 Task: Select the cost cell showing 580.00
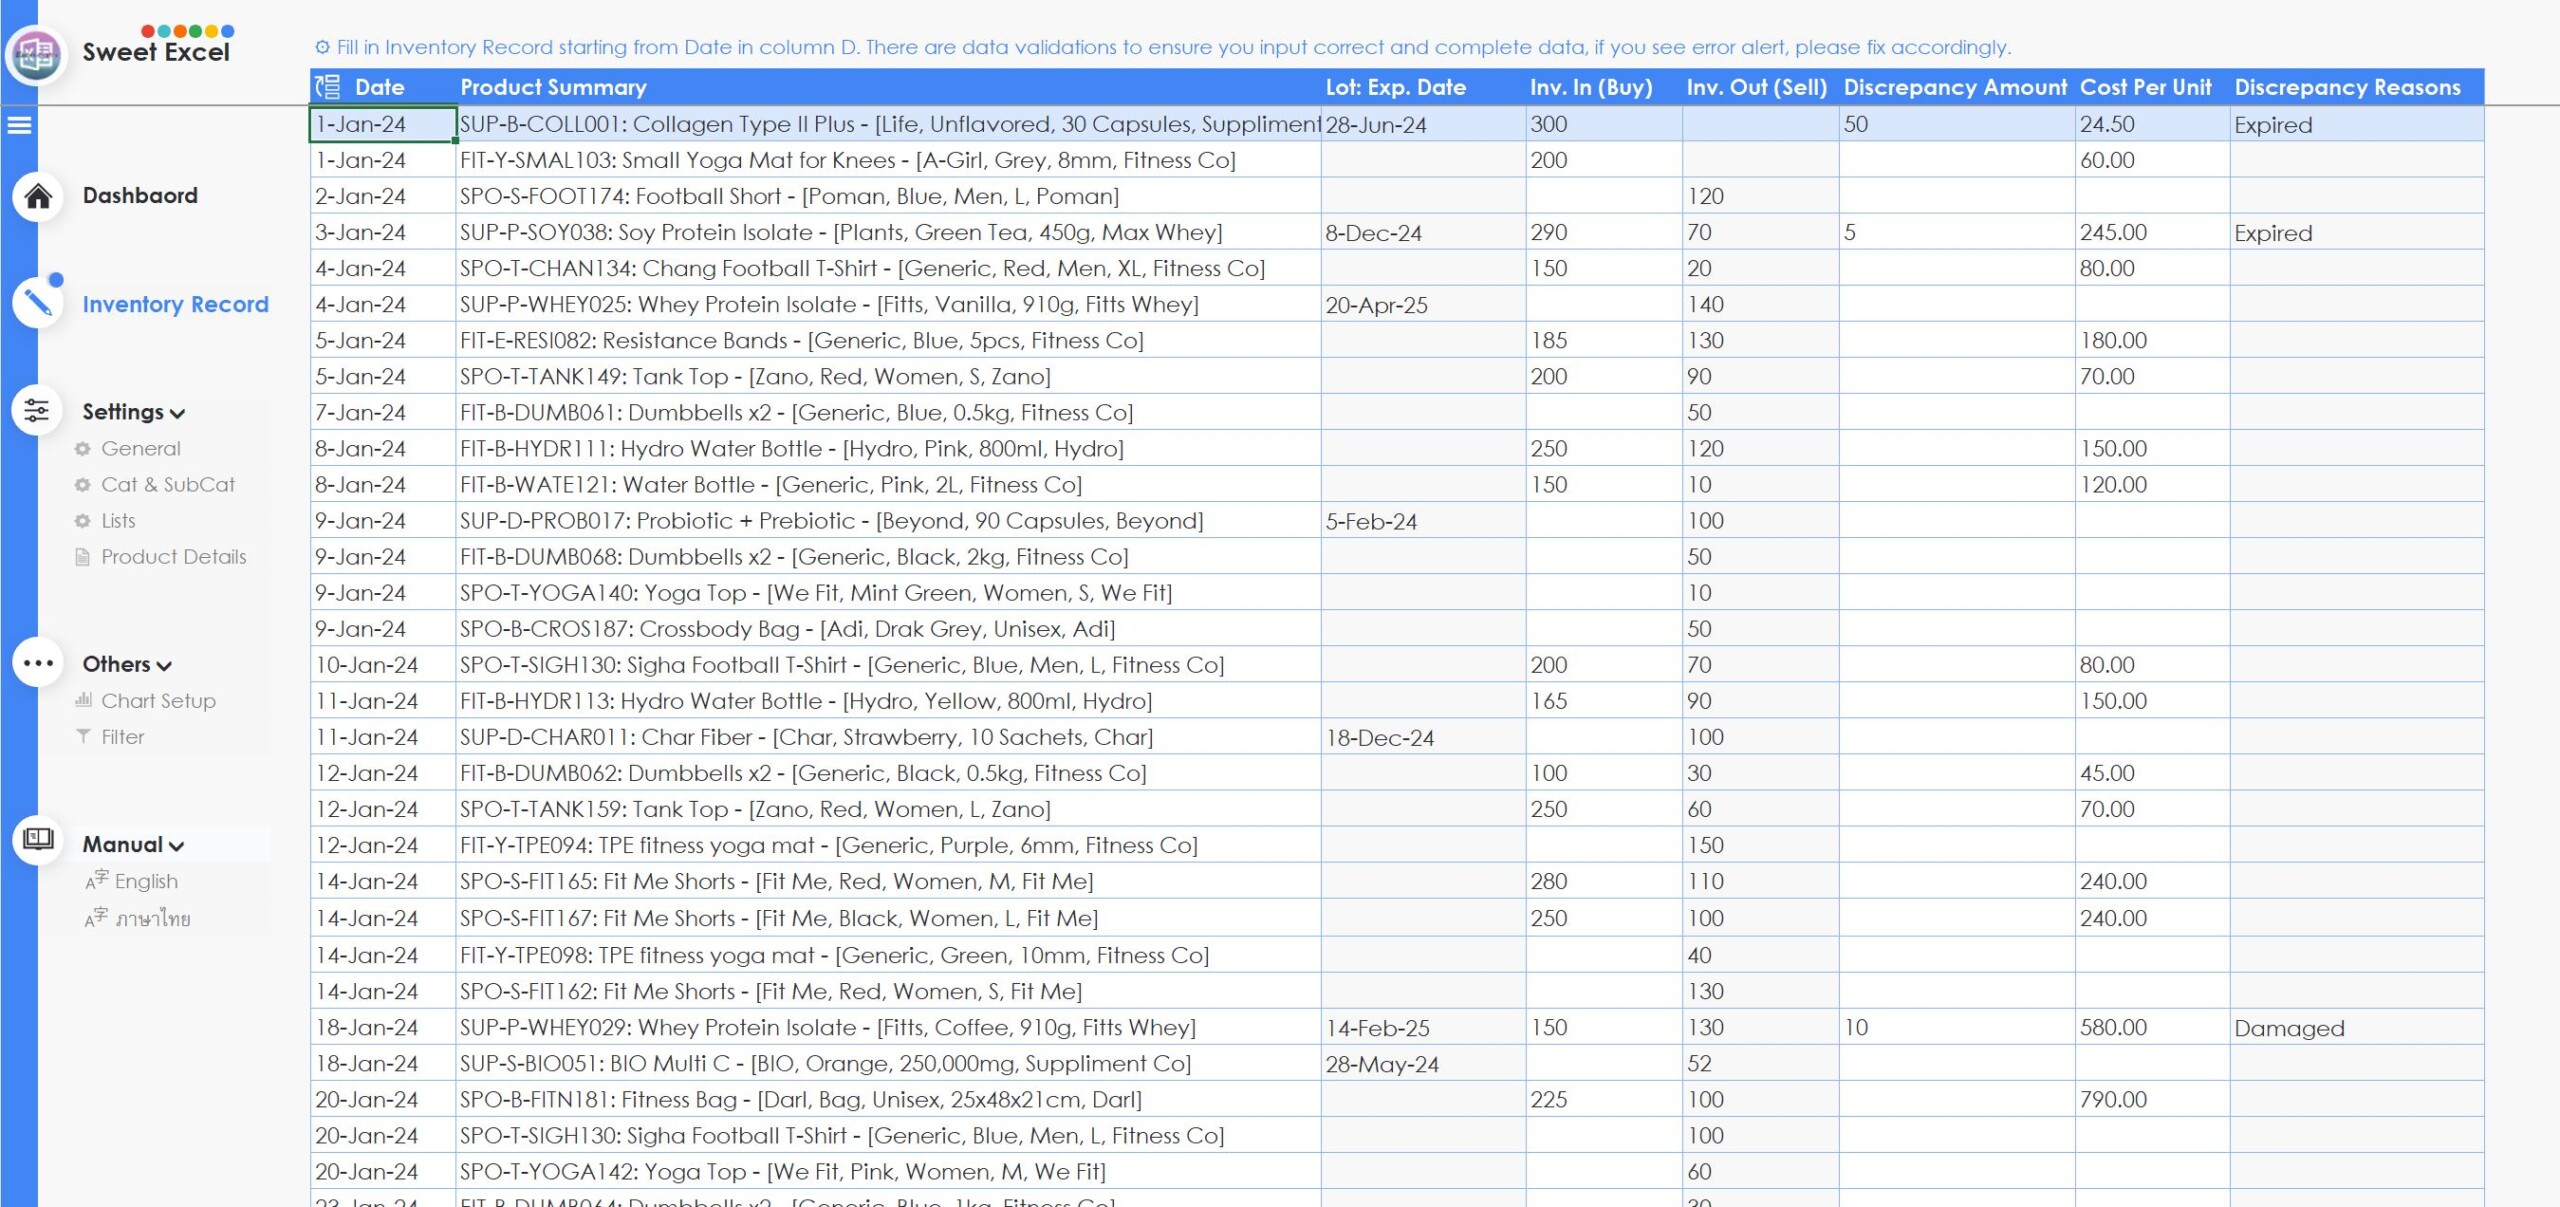point(2153,1027)
